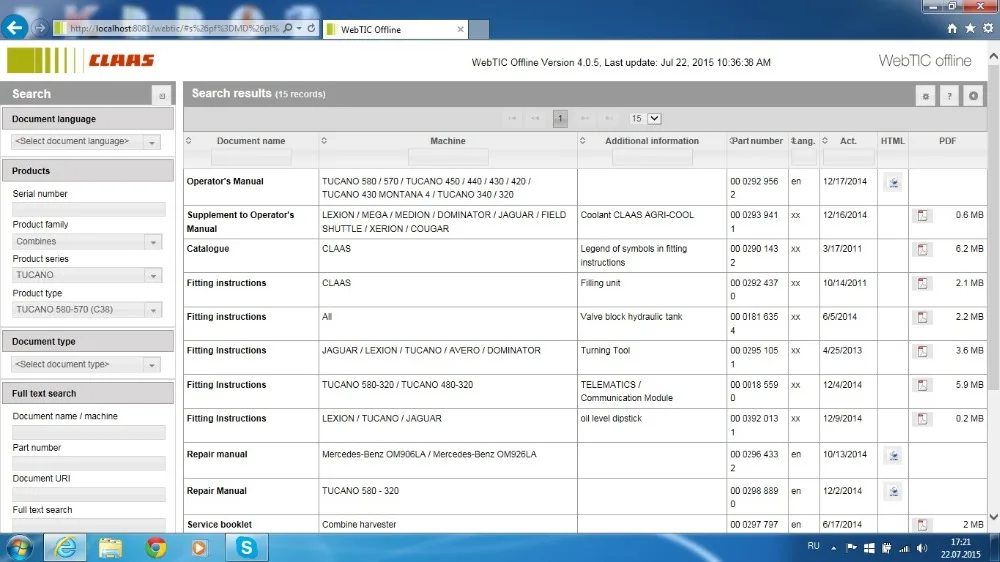1000x562 pixels.
Task: Open PDF for the oil level dipstick instructions
Action: [x=922, y=419]
